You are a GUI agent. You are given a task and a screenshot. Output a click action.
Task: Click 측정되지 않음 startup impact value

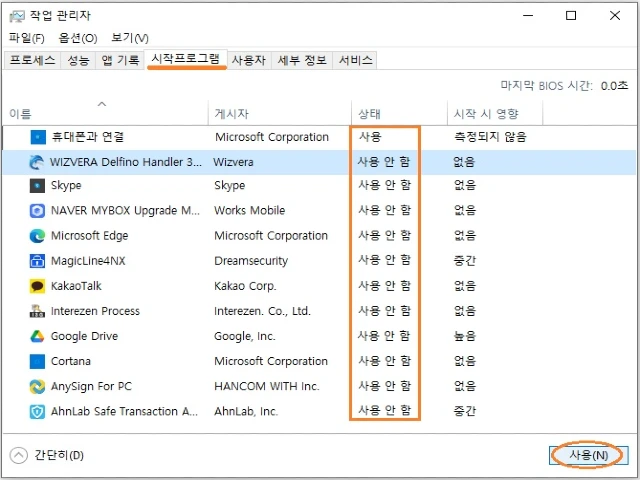point(491,137)
